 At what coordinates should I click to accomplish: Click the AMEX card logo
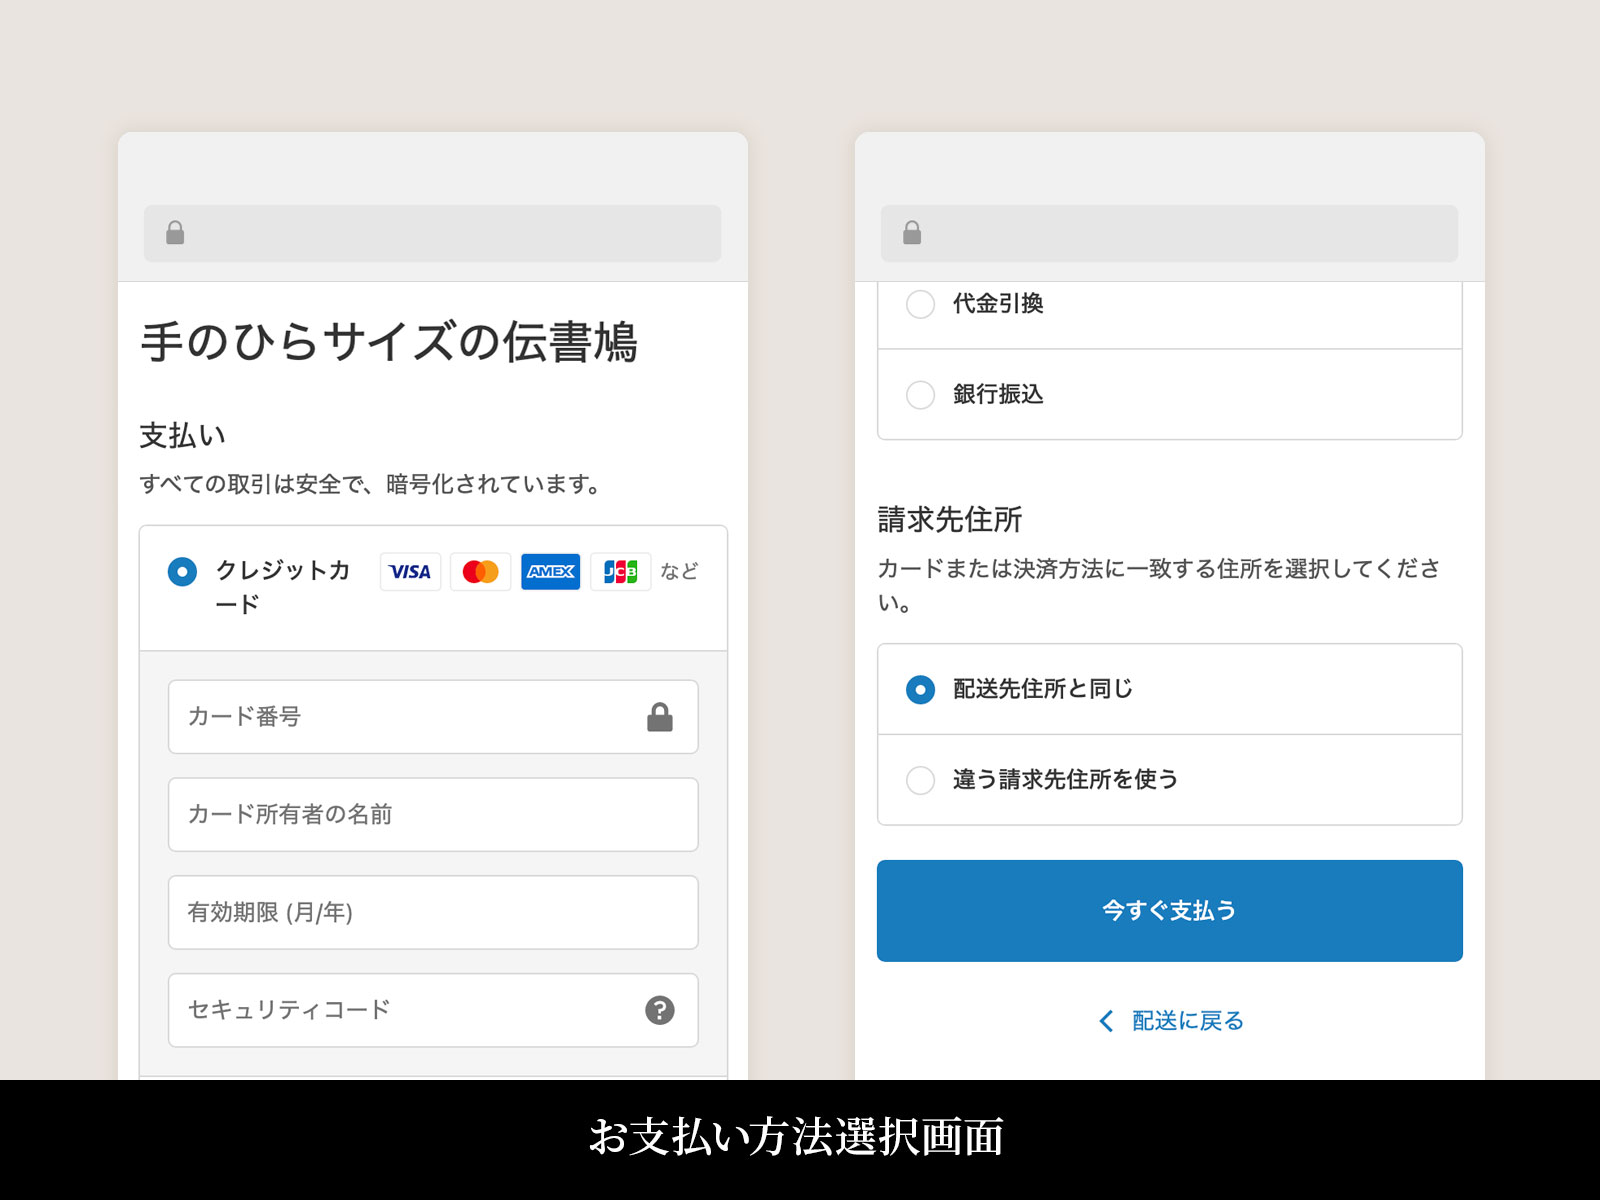pyautogui.click(x=550, y=572)
